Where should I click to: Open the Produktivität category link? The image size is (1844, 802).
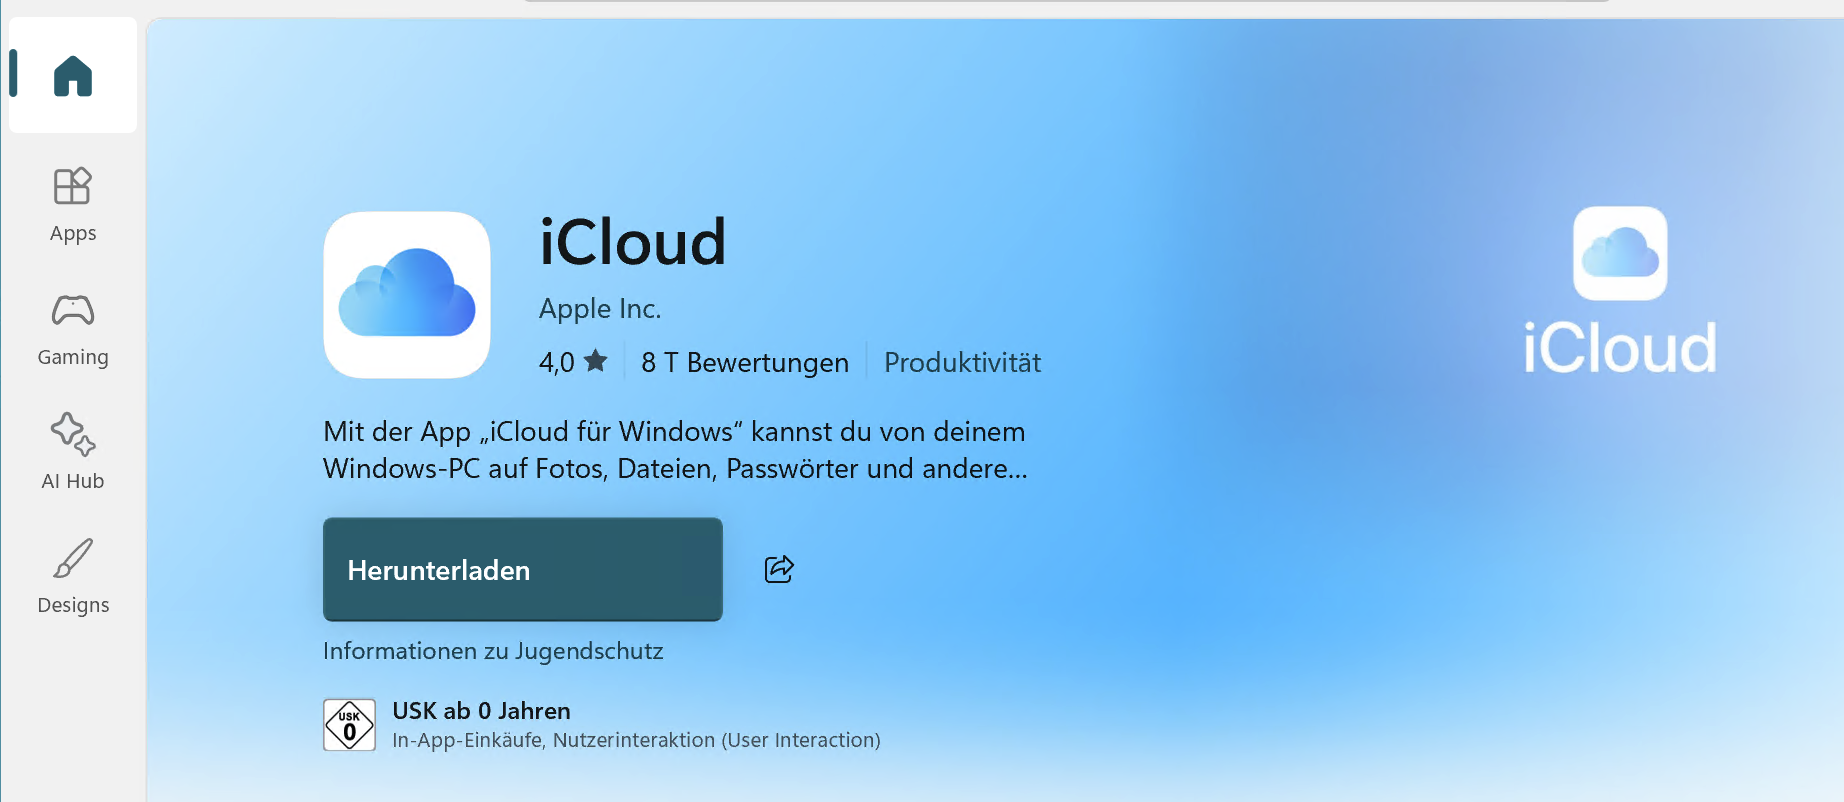(x=962, y=362)
